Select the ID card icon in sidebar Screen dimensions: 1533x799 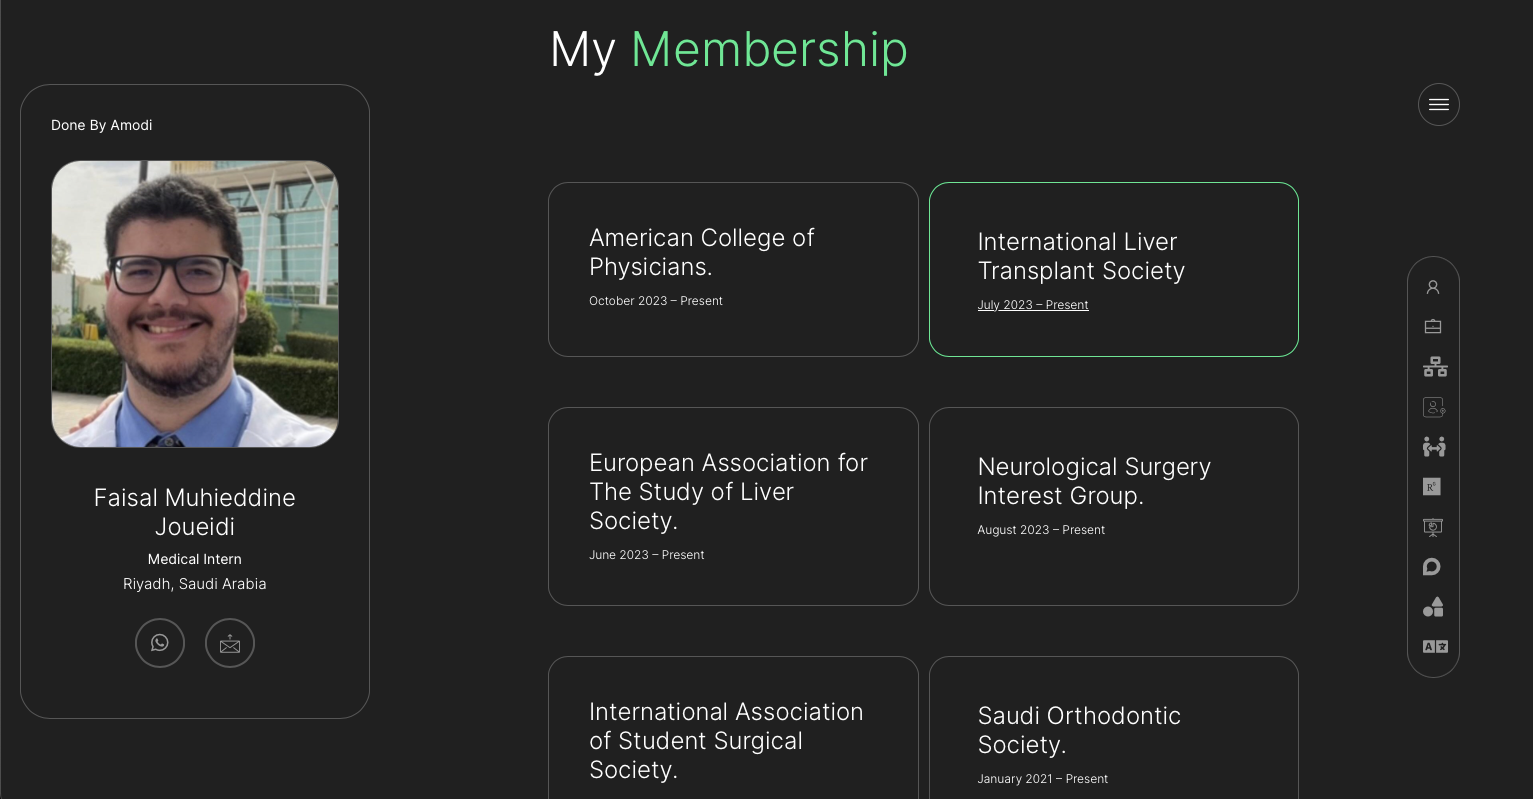[1433, 407]
